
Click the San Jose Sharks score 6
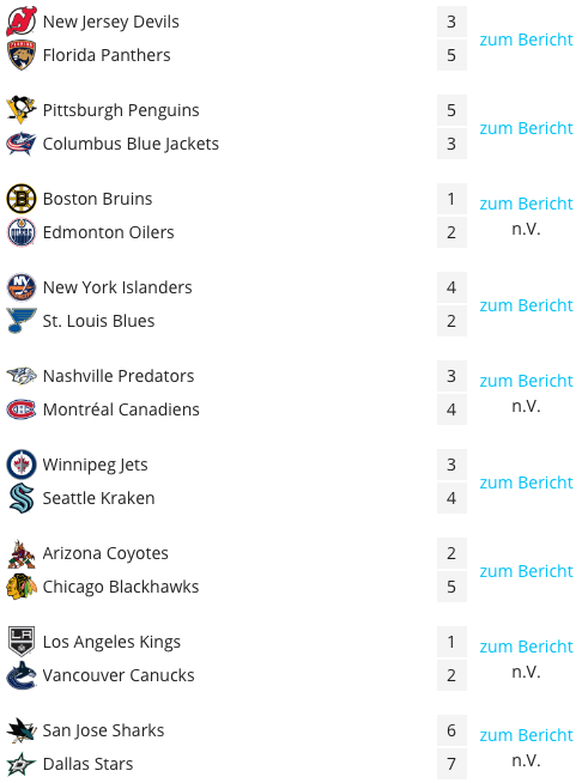(x=452, y=730)
